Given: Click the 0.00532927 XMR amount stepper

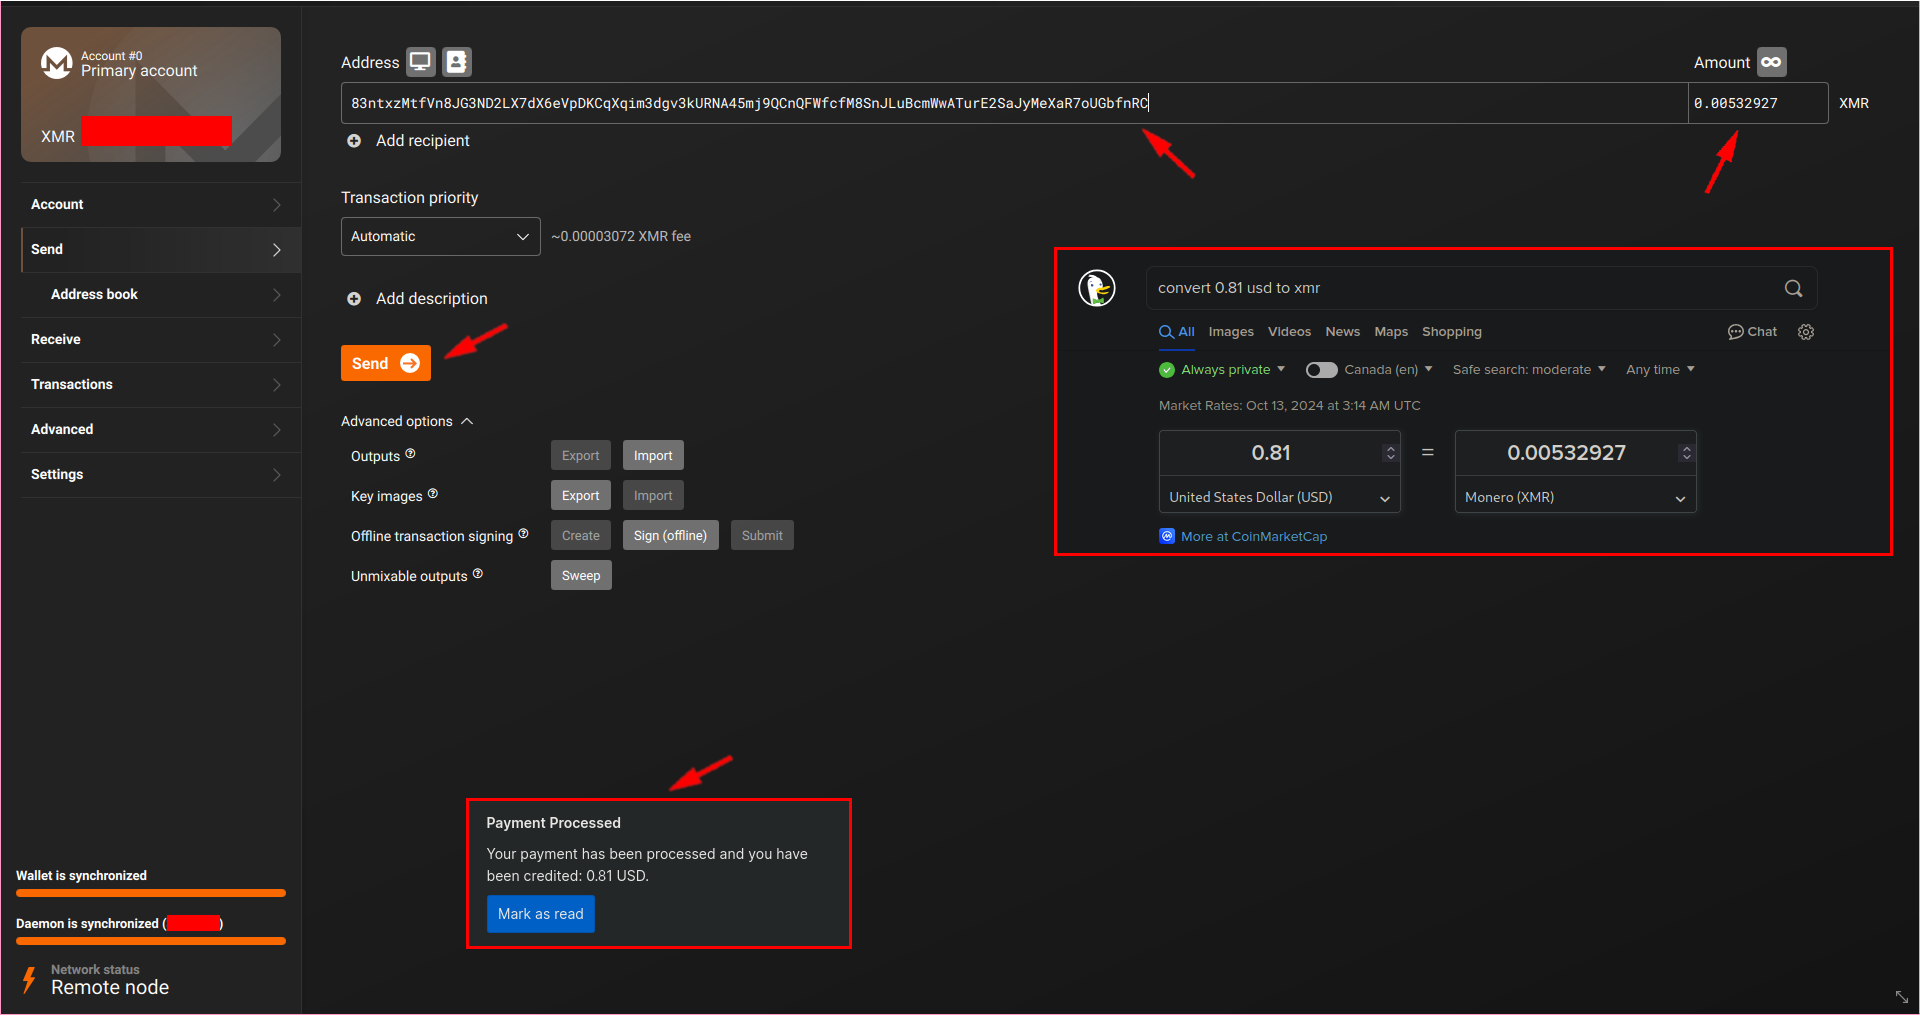Looking at the screenshot, I should (1686, 453).
